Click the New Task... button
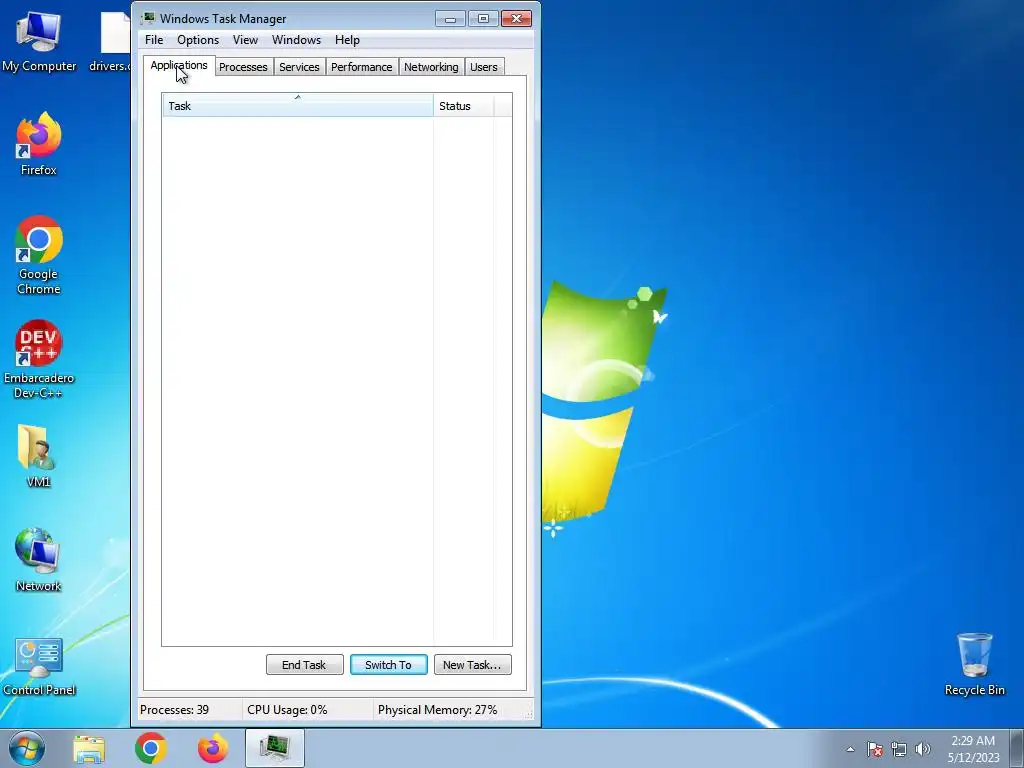Screen dimensions: 1024x768 click(472, 665)
